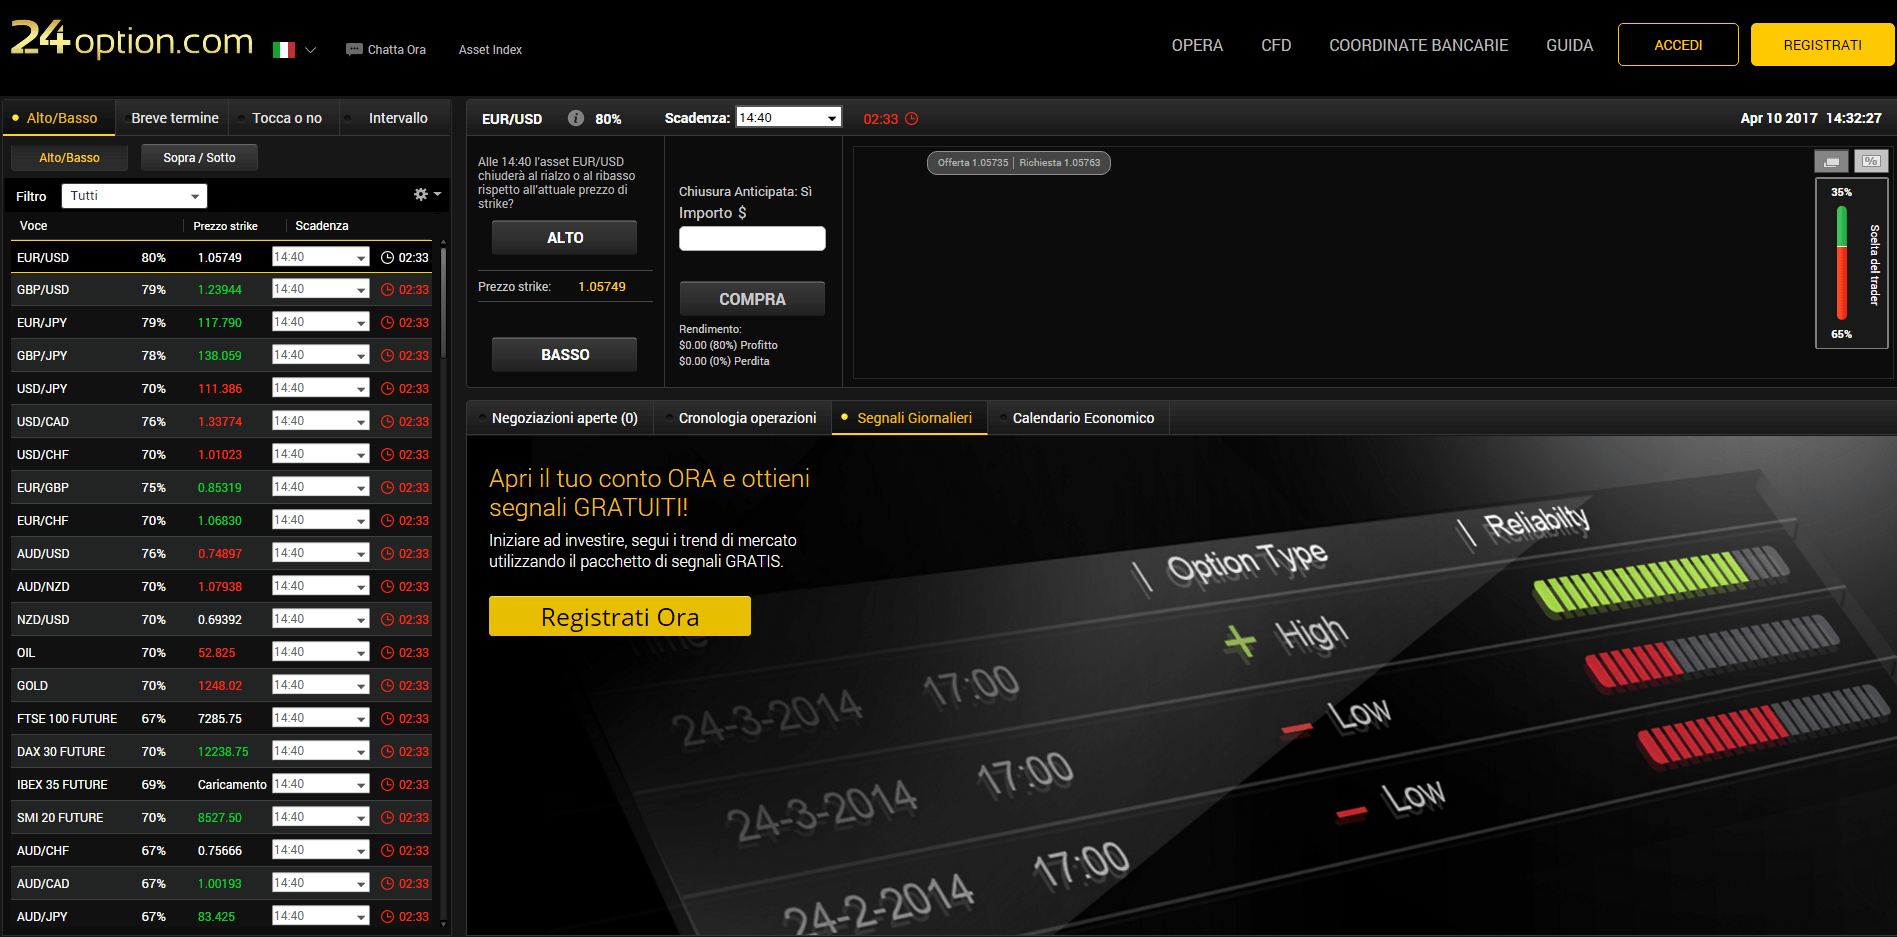Click the clock icon in GBP/JPY row
This screenshot has width=1897, height=937.
(388, 356)
